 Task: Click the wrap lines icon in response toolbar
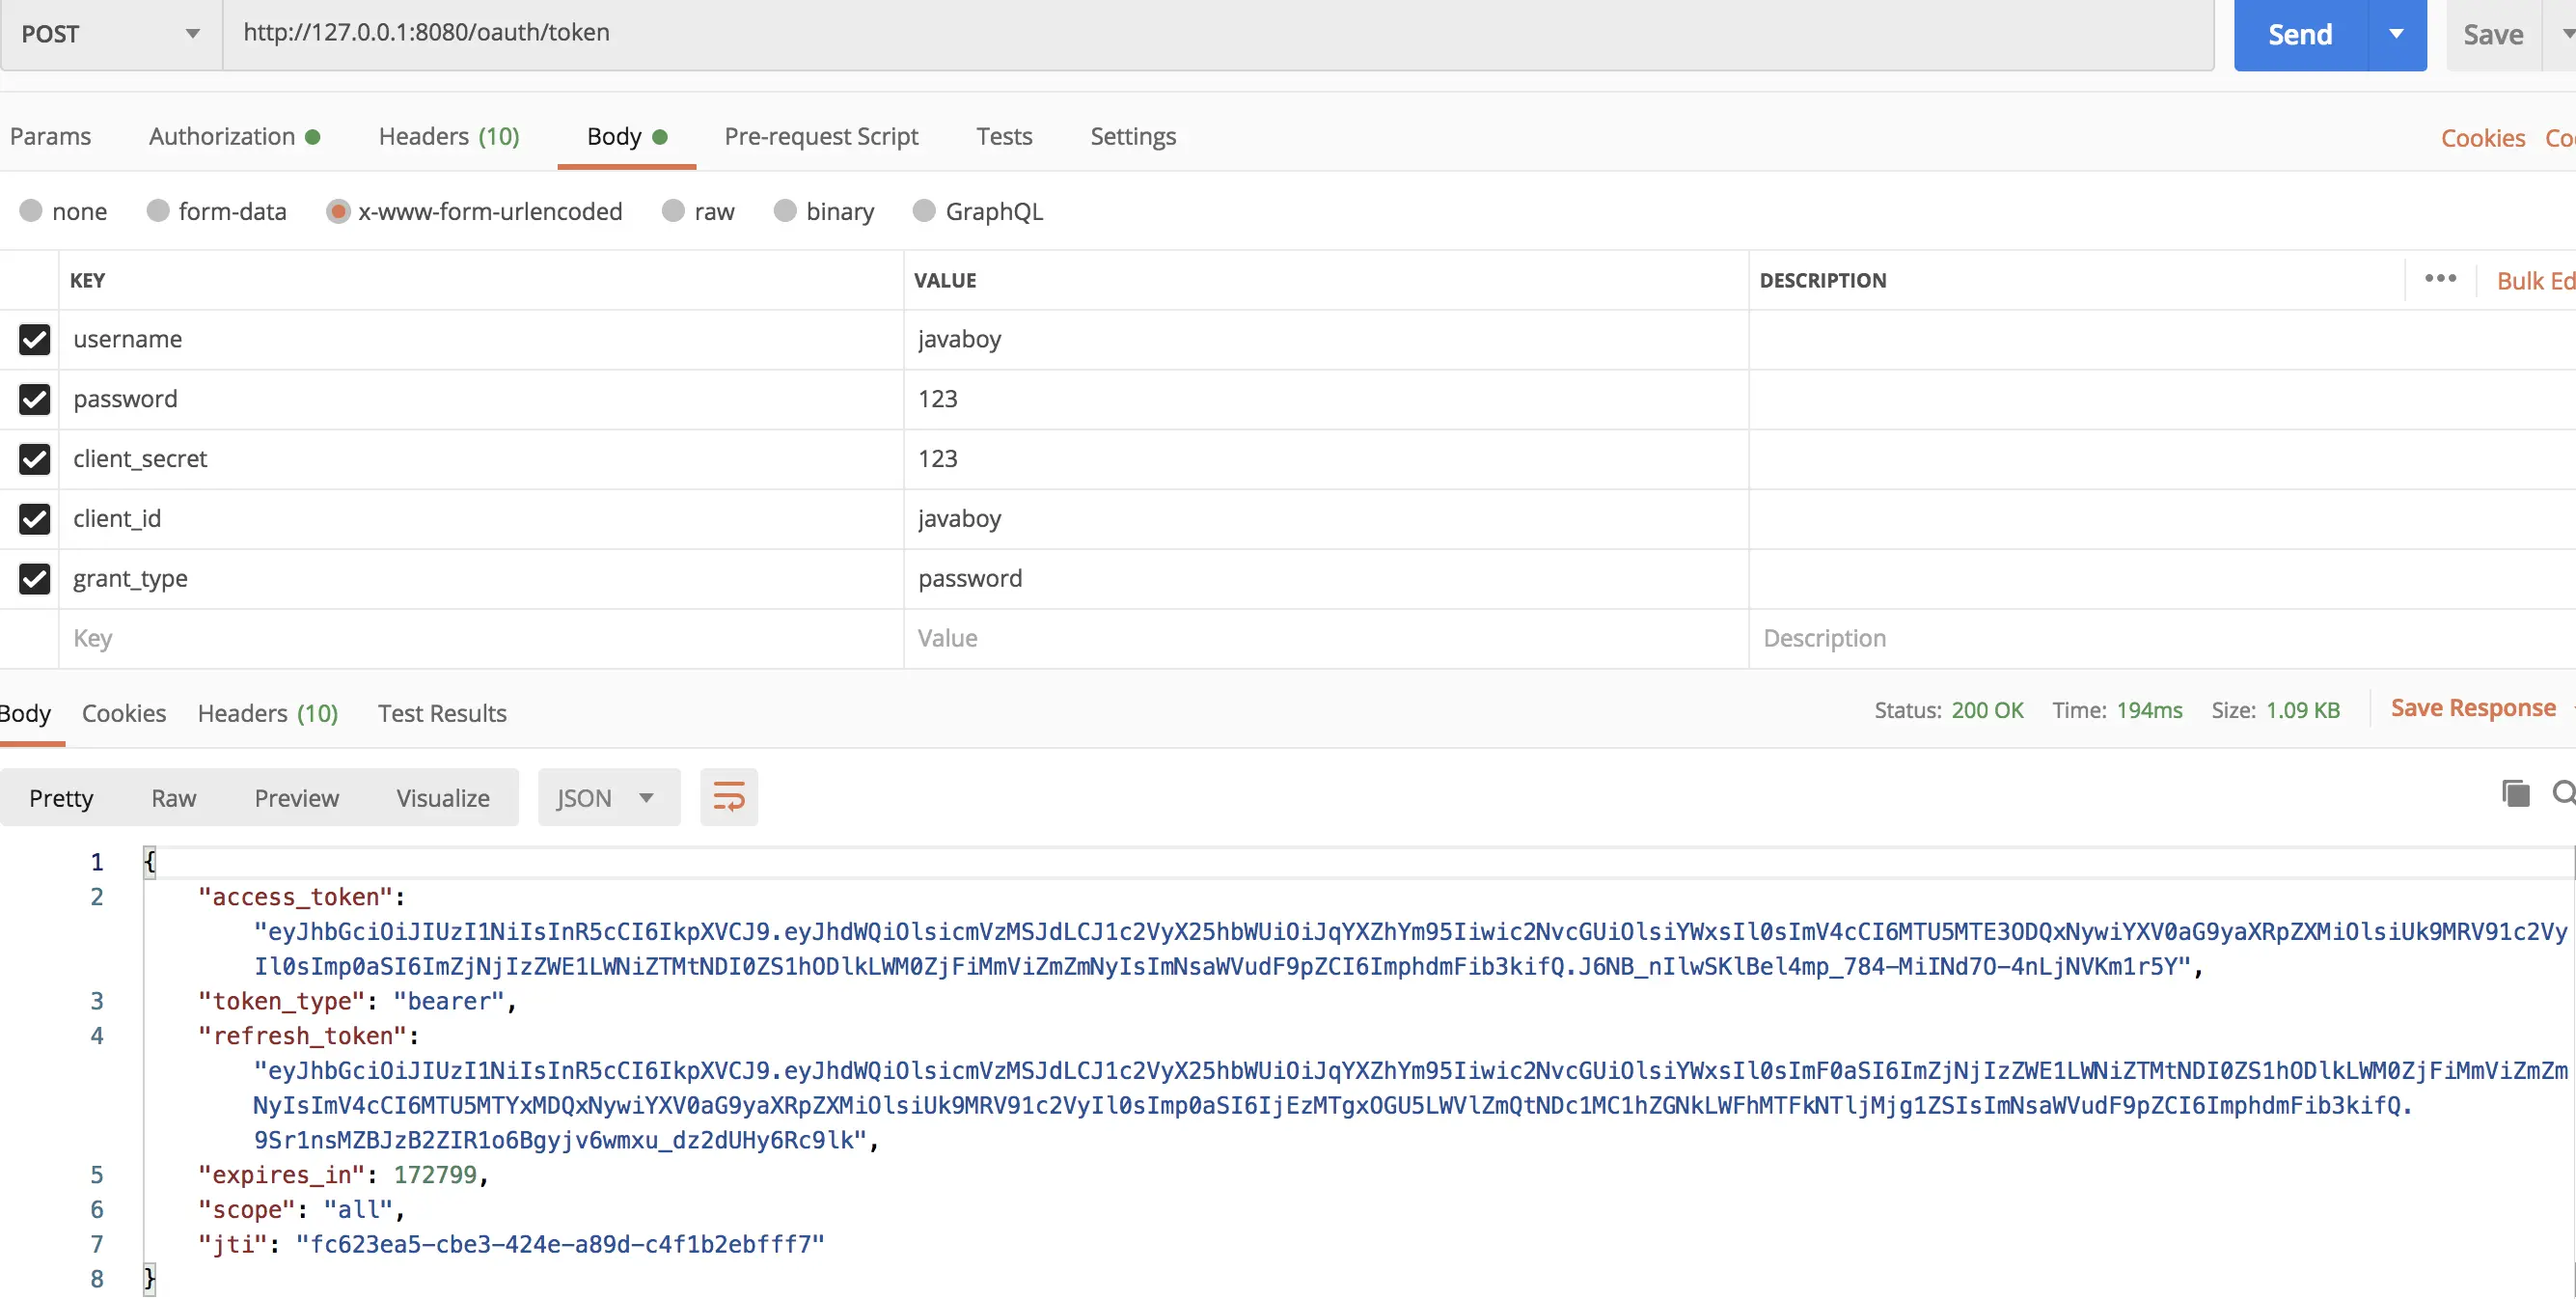pyautogui.click(x=728, y=797)
